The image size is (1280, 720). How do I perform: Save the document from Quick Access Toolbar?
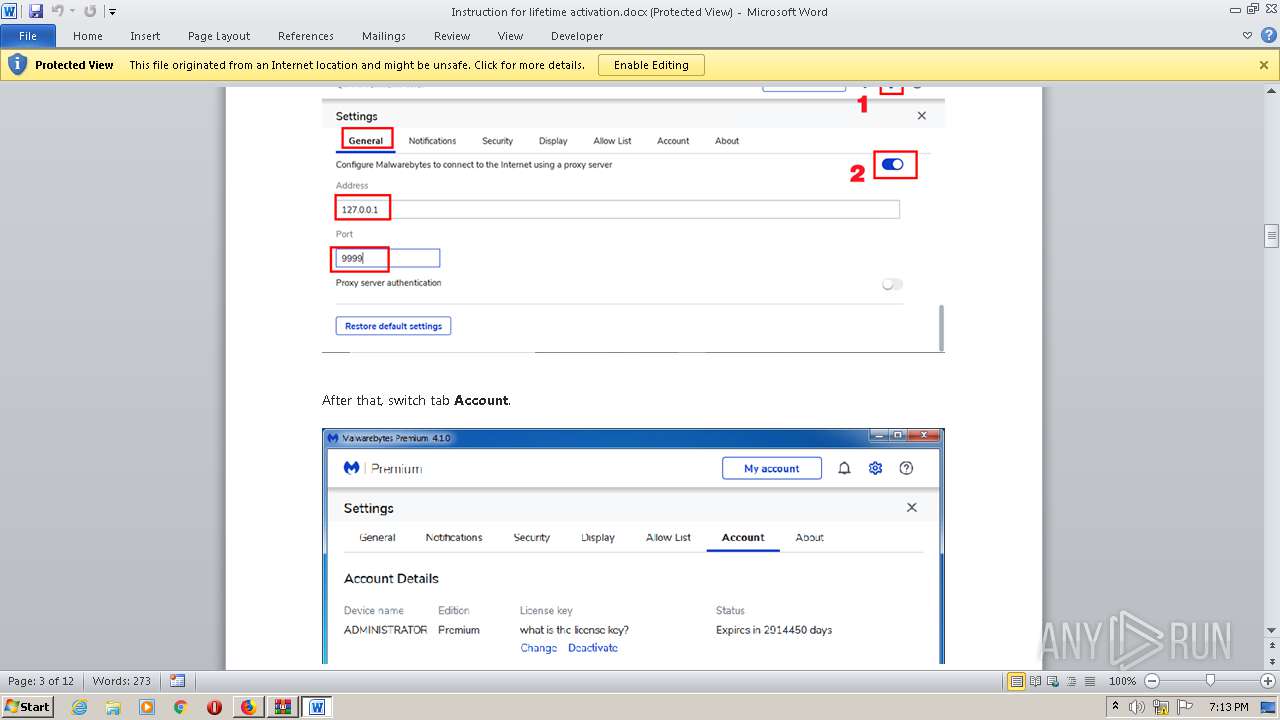point(36,11)
